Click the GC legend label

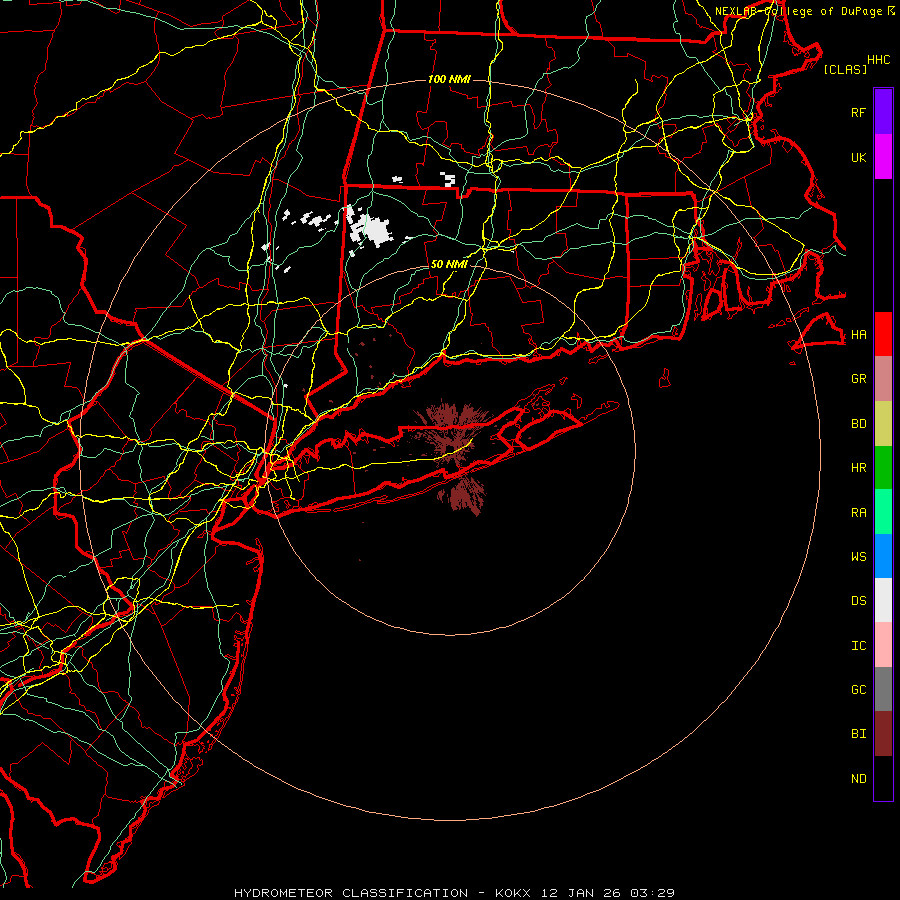tap(858, 689)
